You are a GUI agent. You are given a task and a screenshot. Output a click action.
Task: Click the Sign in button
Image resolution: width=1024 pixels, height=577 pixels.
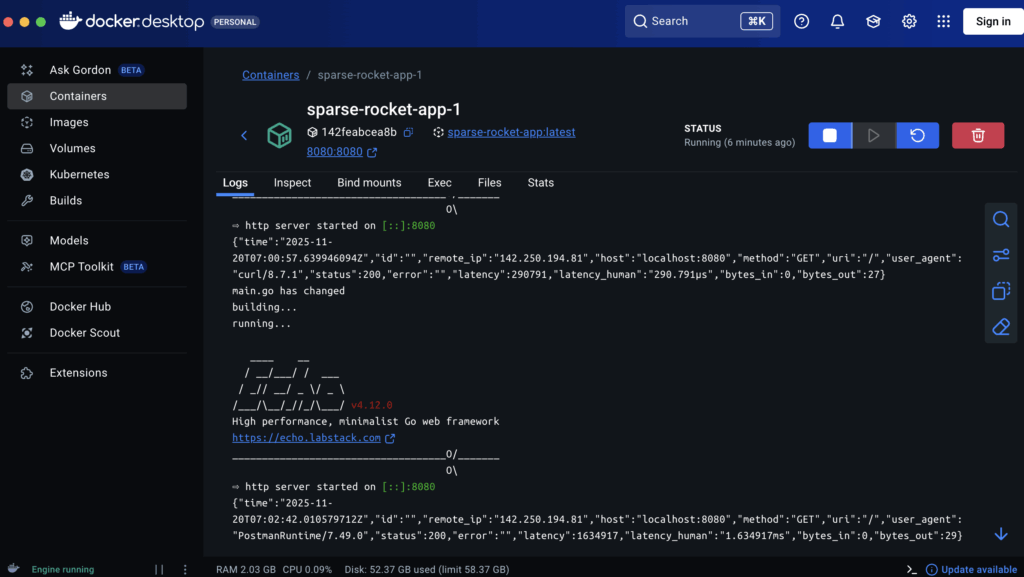coord(992,21)
